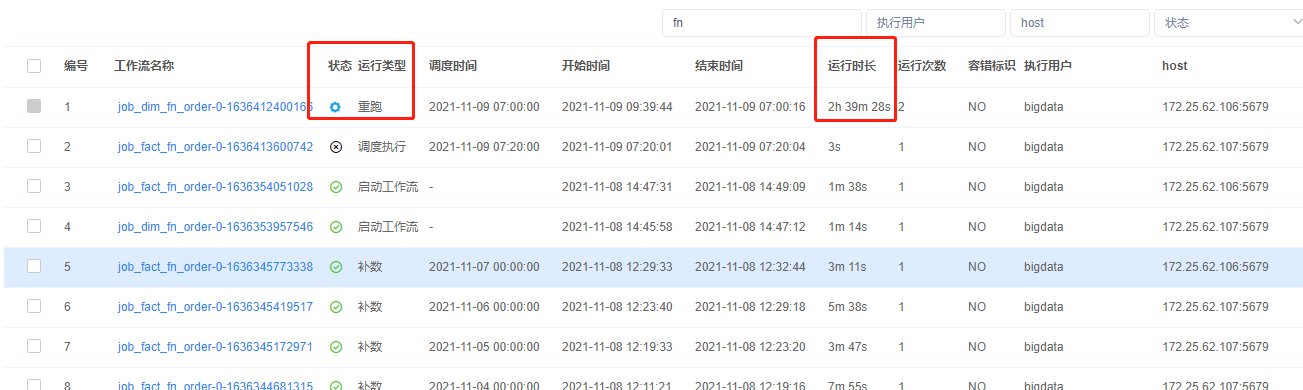Click the 运行时长 column header
The width and height of the screenshot is (1303, 390).
point(852,66)
